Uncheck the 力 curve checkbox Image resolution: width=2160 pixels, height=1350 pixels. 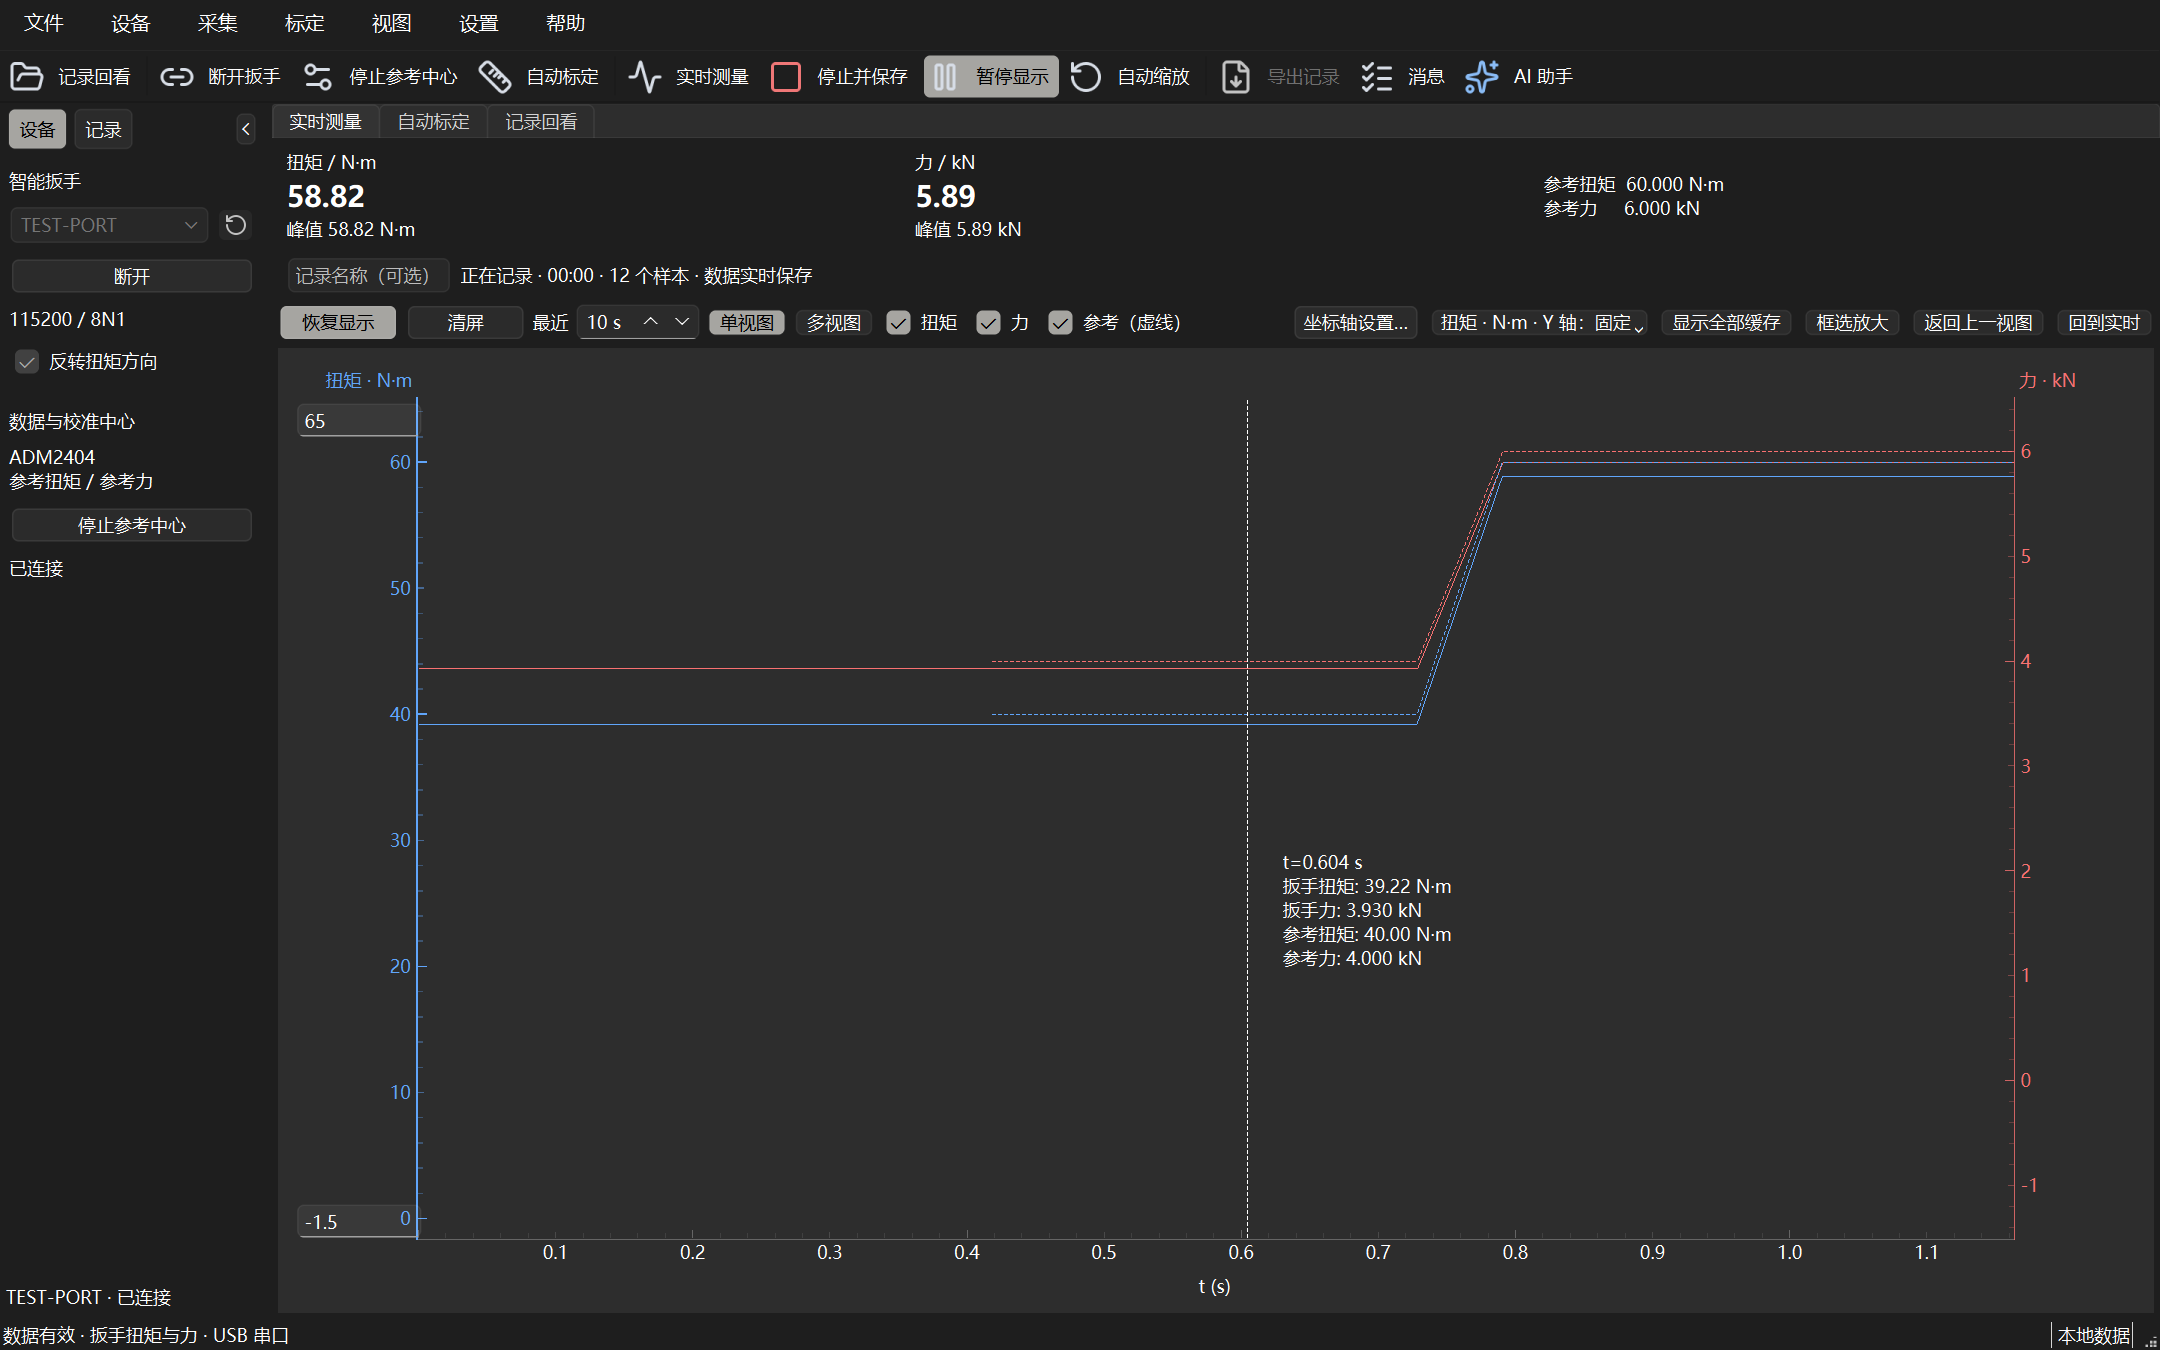[988, 323]
